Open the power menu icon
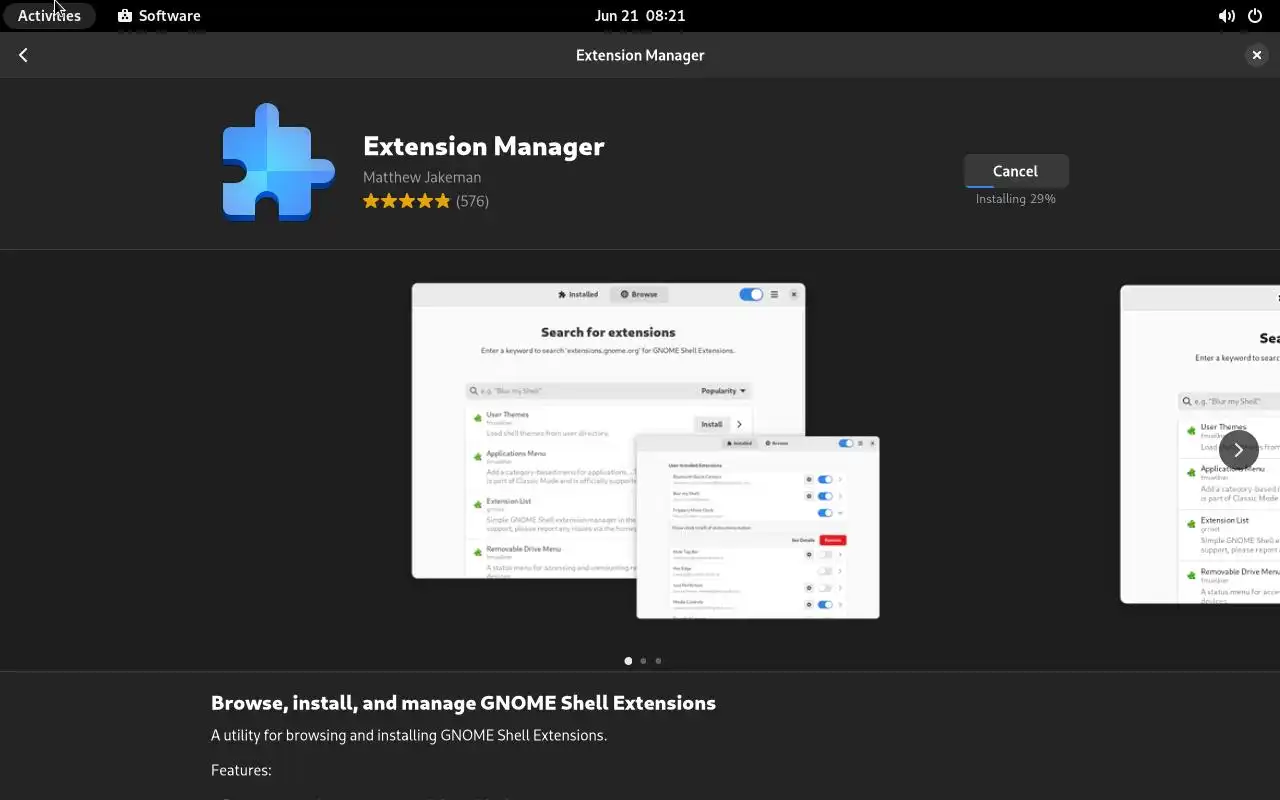 (1255, 16)
